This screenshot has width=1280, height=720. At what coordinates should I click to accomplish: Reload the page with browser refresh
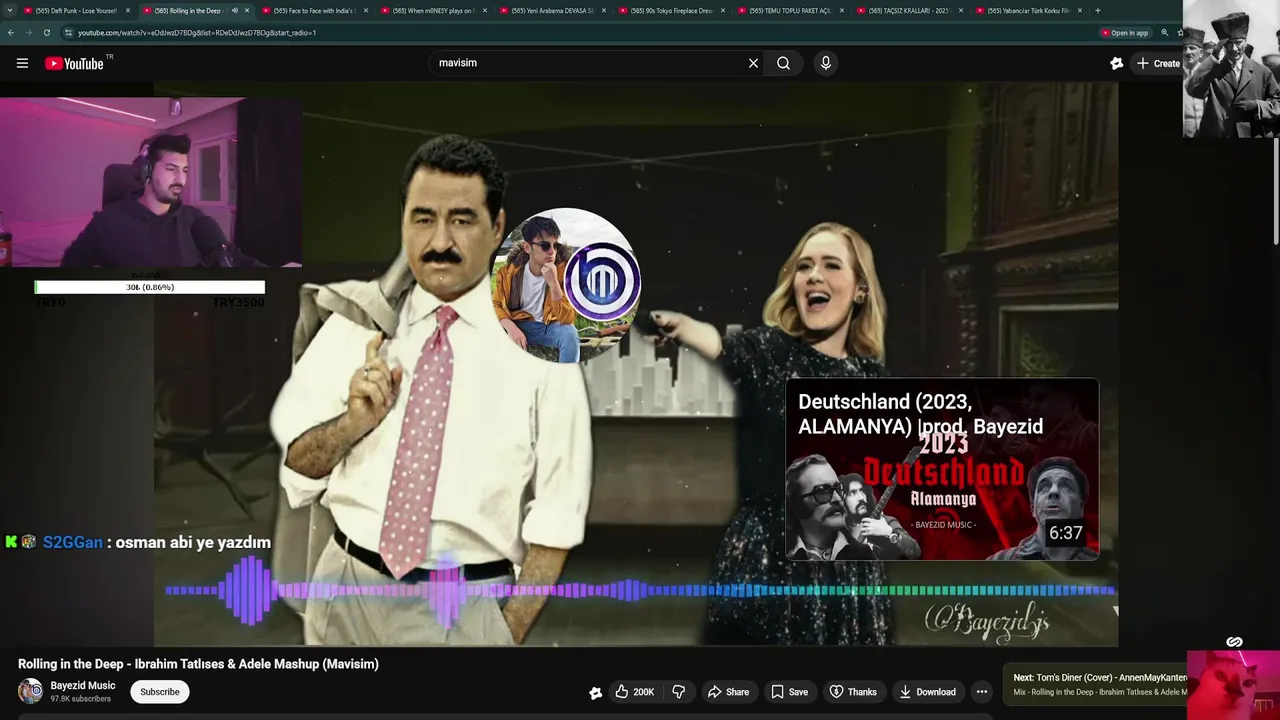point(47,32)
